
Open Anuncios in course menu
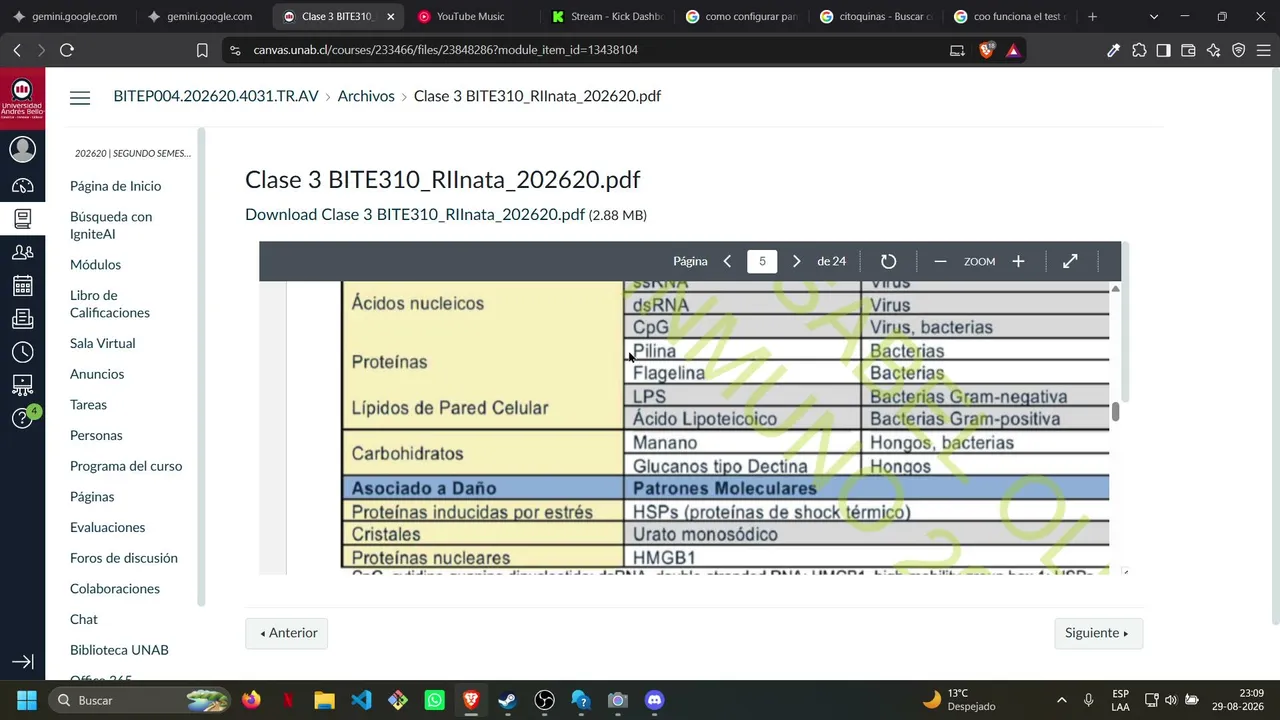97,374
